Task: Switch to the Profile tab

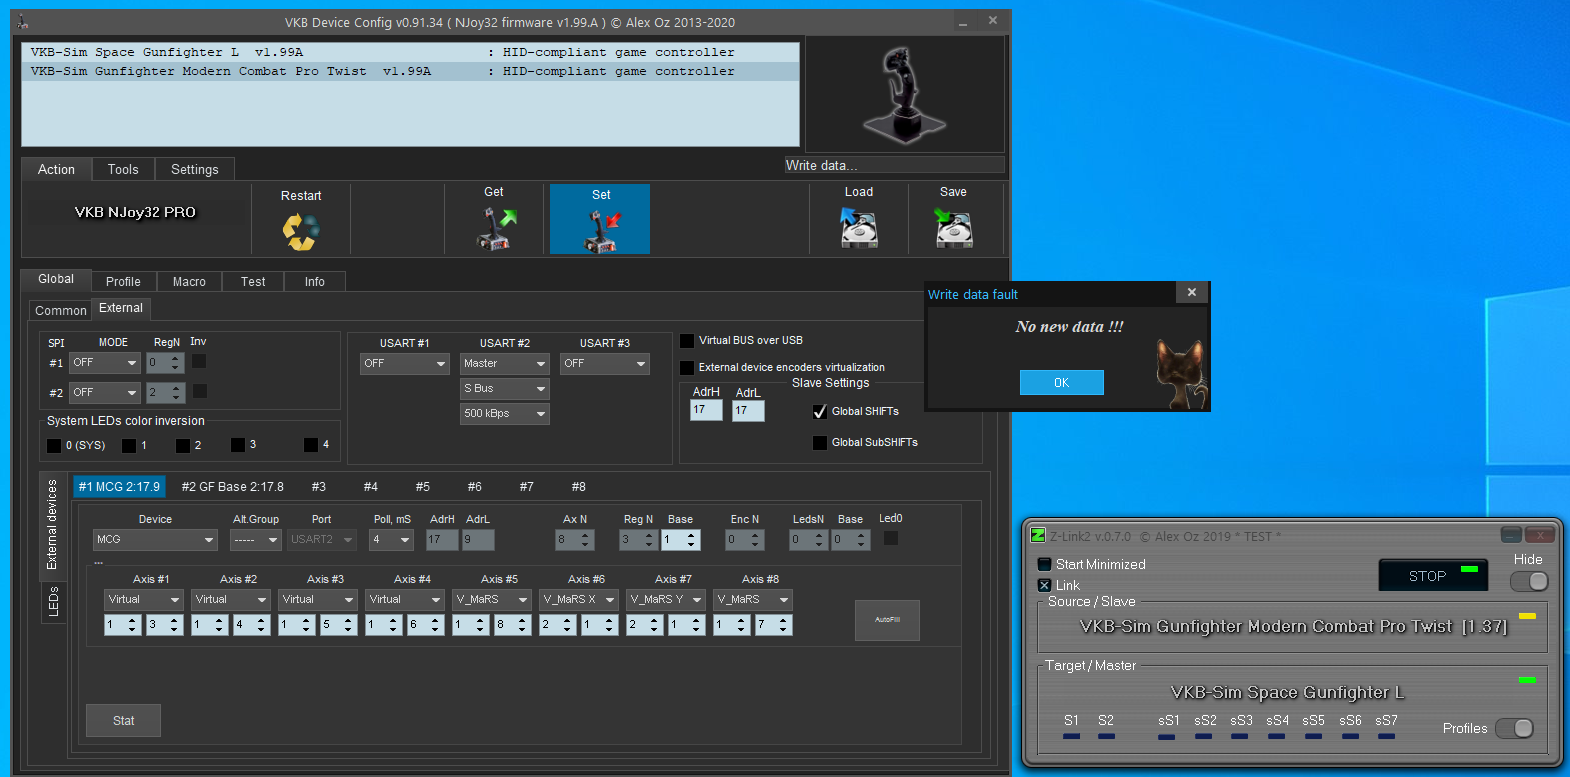Action: [123, 282]
